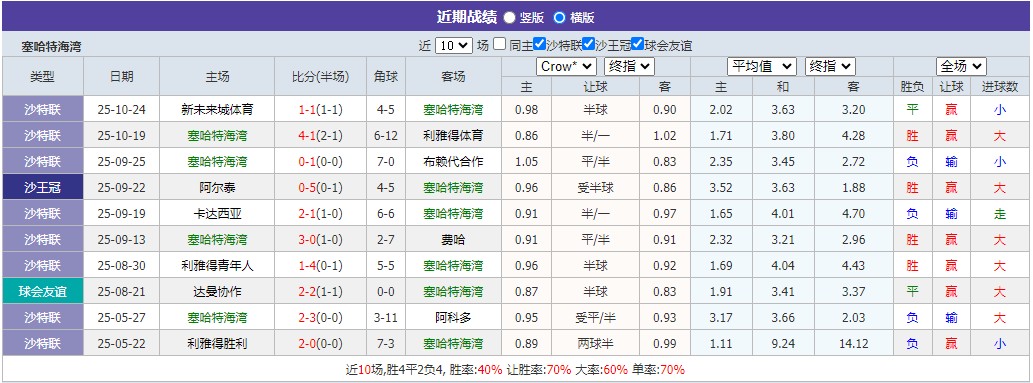Click team 阿科多
This screenshot has width=1033, height=383.
453,317
